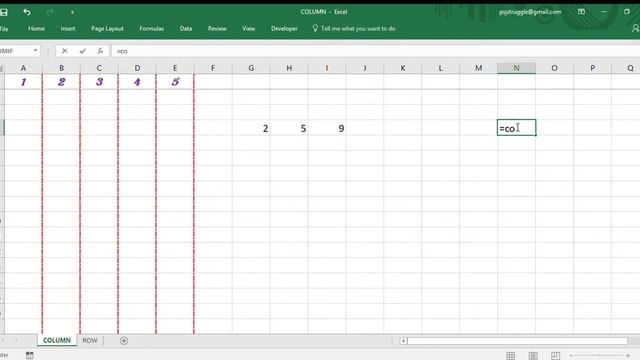Click the formula bar showing =co
This screenshot has width=640, height=360.
pyautogui.click(x=376, y=51)
